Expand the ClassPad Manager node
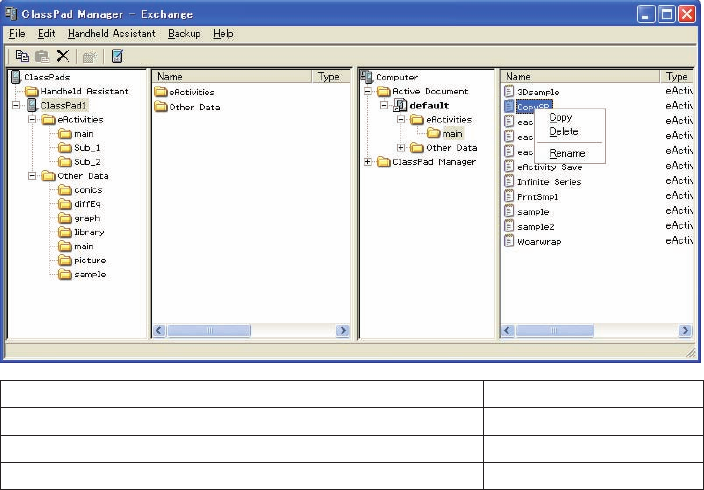Image resolution: width=704 pixels, height=490 pixels. 368,162
